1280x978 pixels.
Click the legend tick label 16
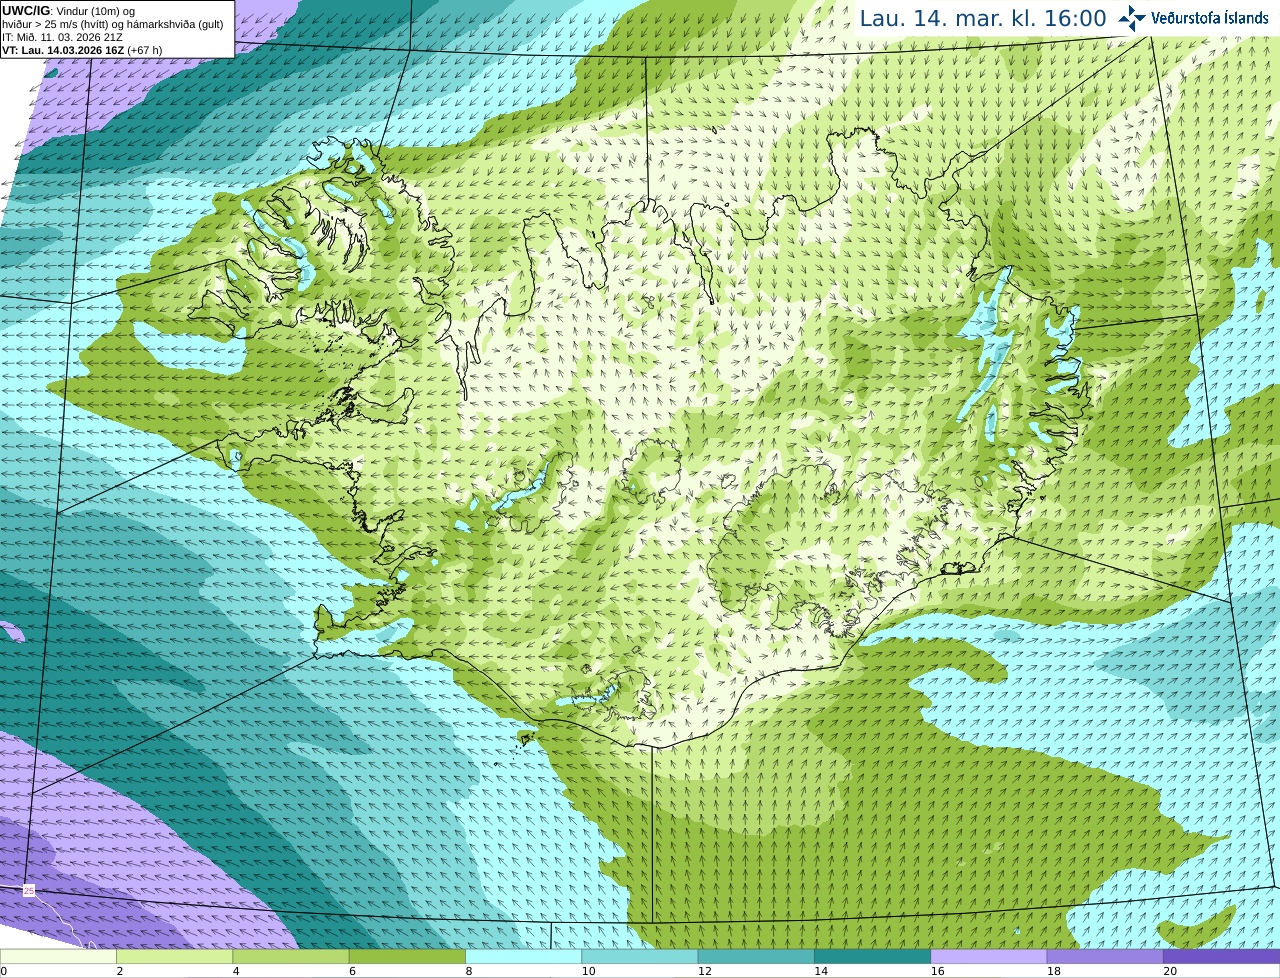point(937,971)
